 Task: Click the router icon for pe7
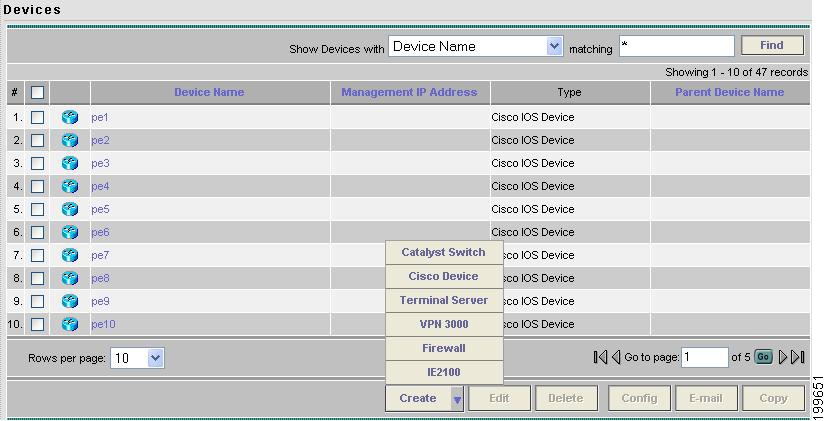pyautogui.click(x=70, y=255)
